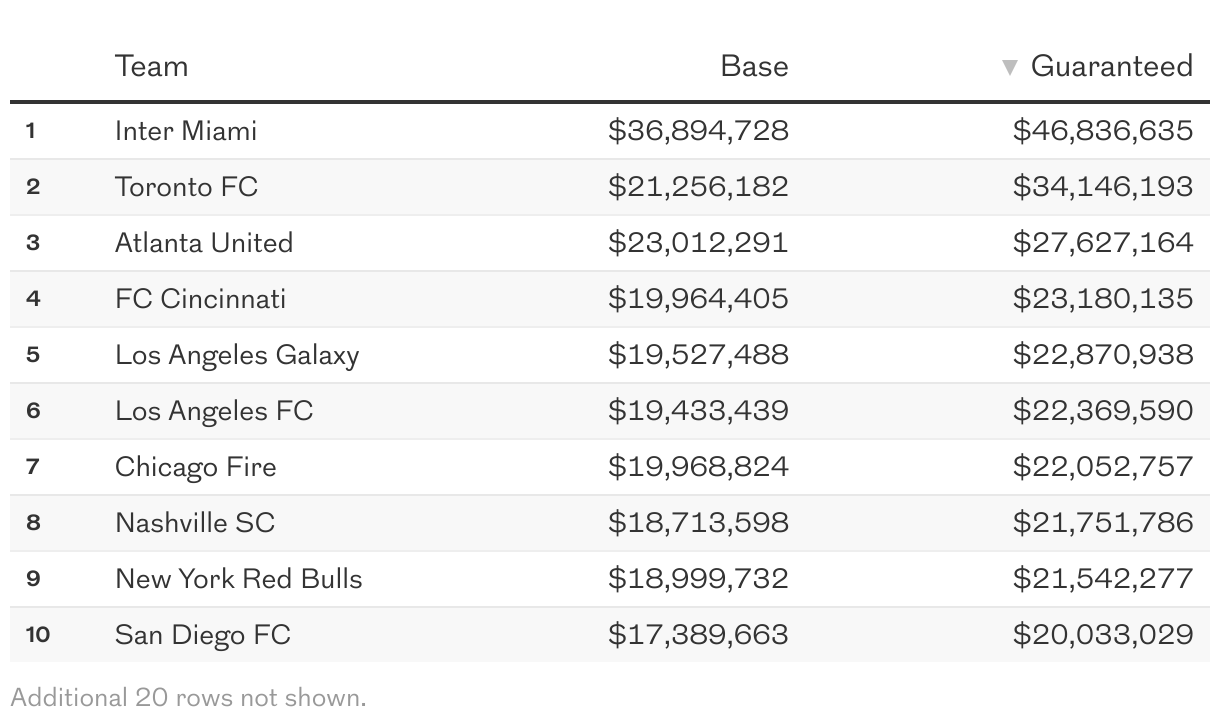1220x722 pixels.
Task: Select the Inter Miami team name
Action: coord(186,131)
